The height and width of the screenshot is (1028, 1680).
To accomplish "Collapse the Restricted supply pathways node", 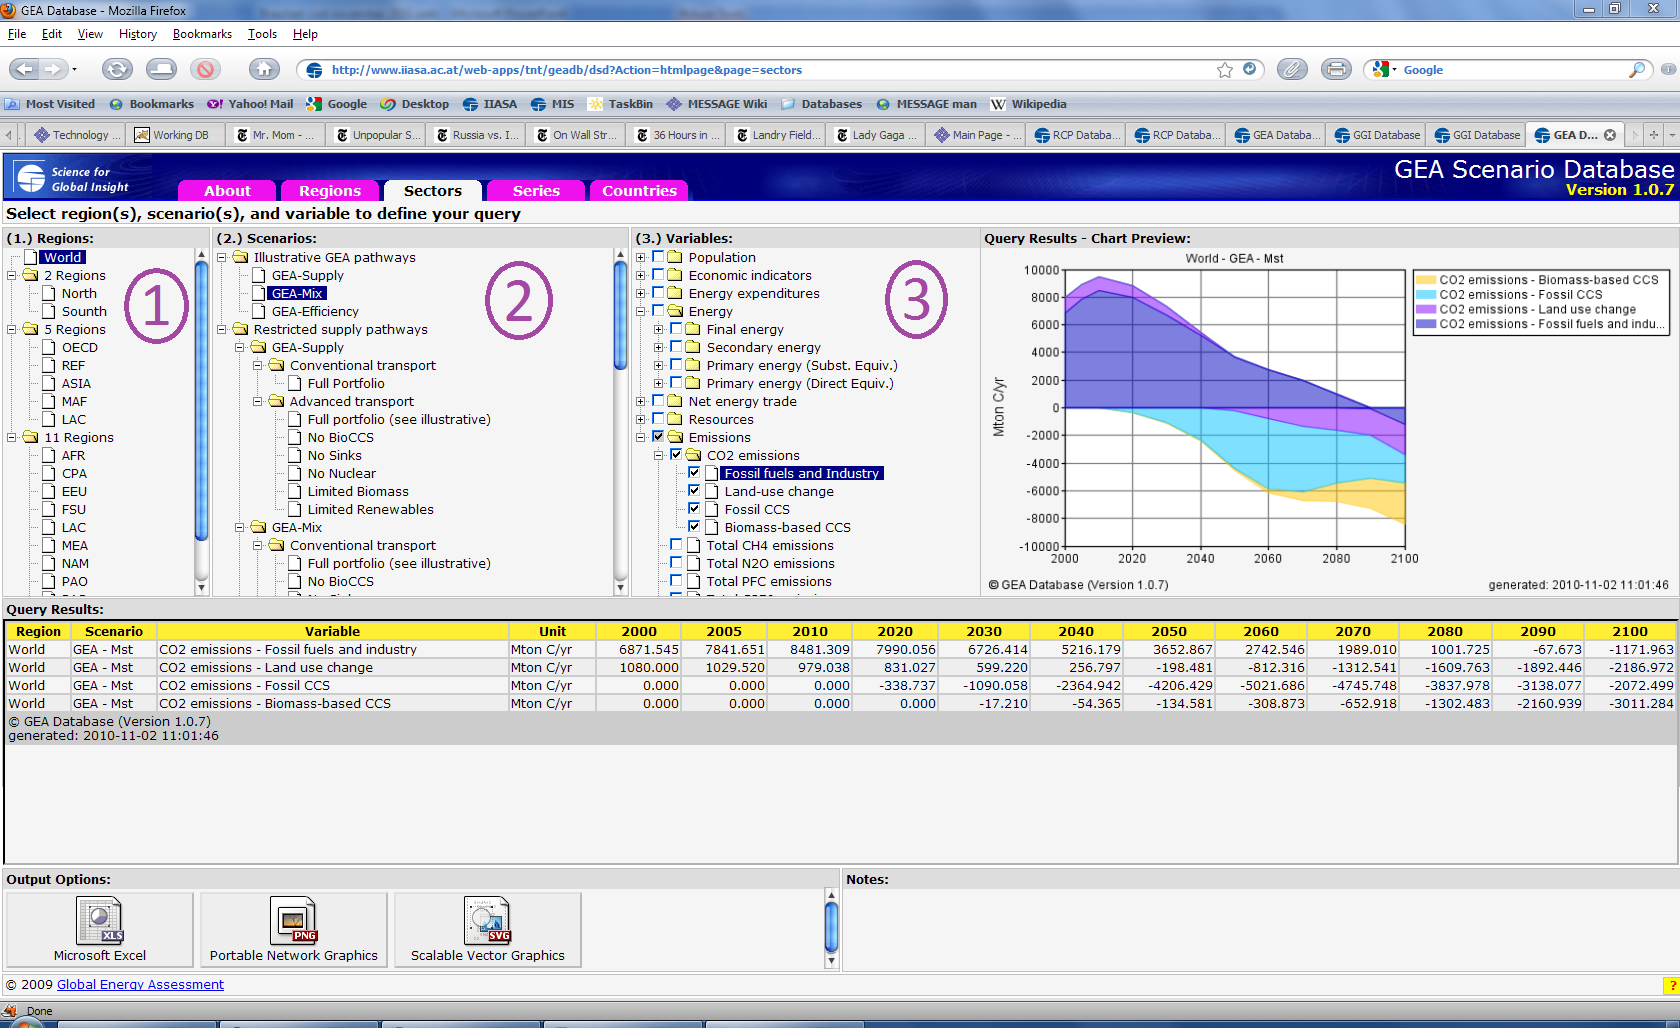I will tap(222, 330).
